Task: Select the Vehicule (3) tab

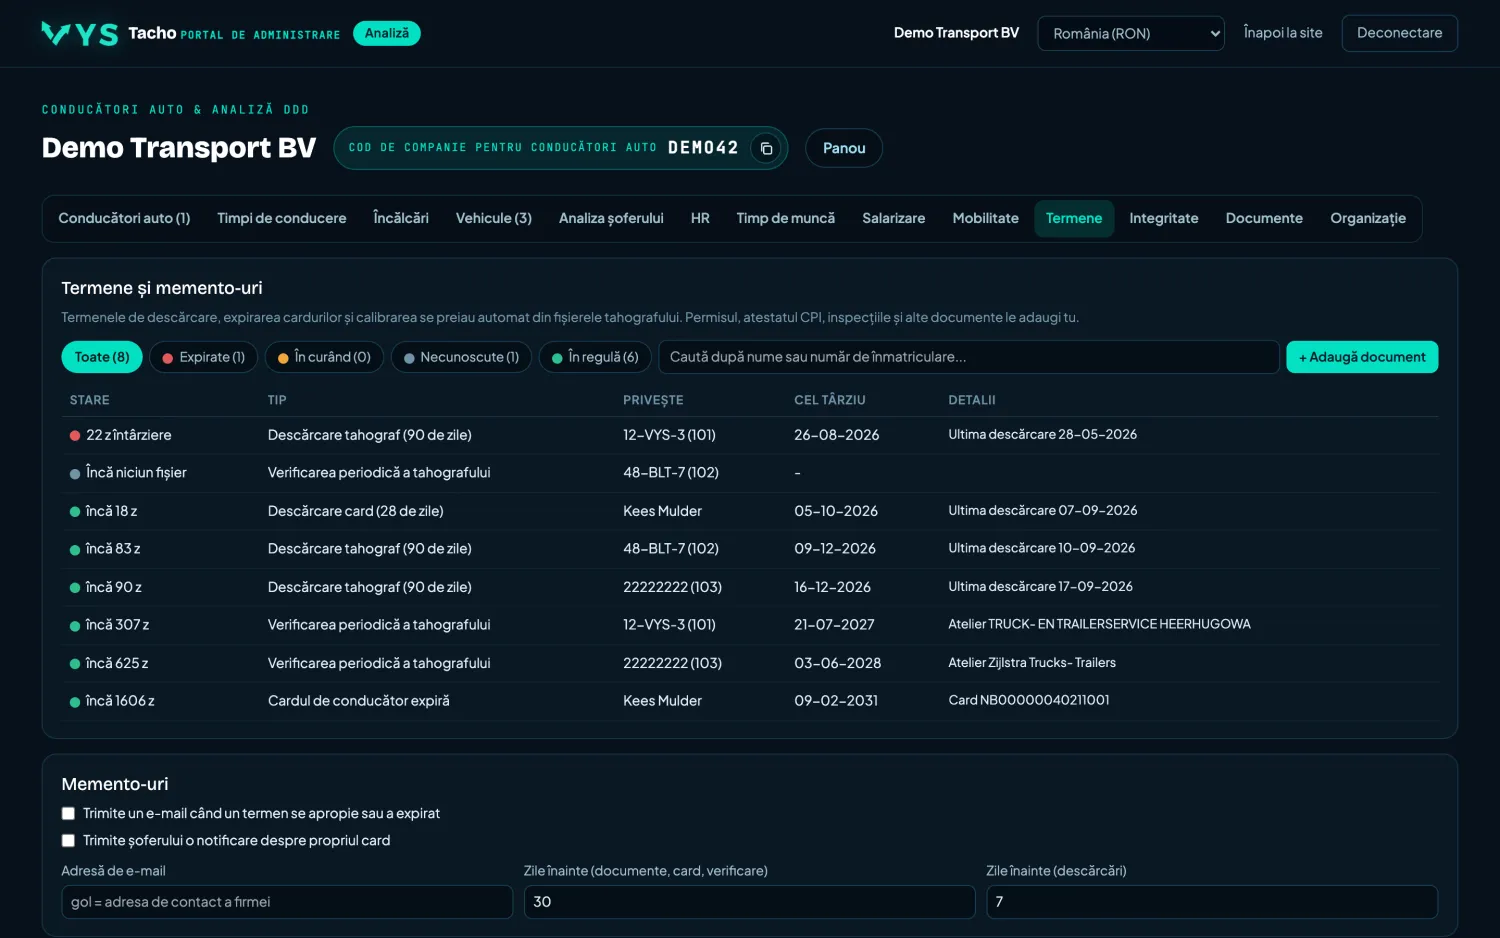Action: (494, 218)
